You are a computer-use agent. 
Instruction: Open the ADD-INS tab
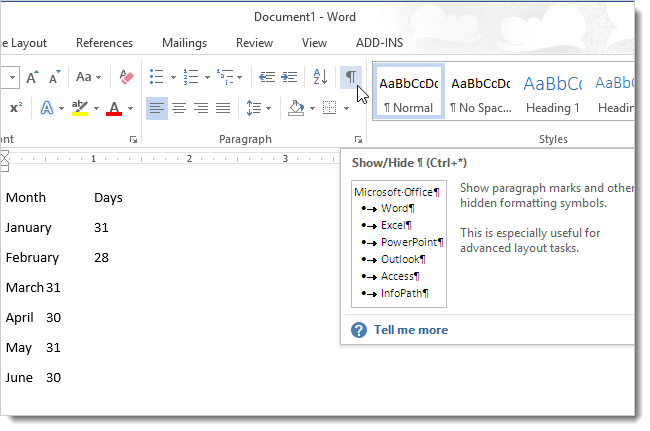(379, 43)
